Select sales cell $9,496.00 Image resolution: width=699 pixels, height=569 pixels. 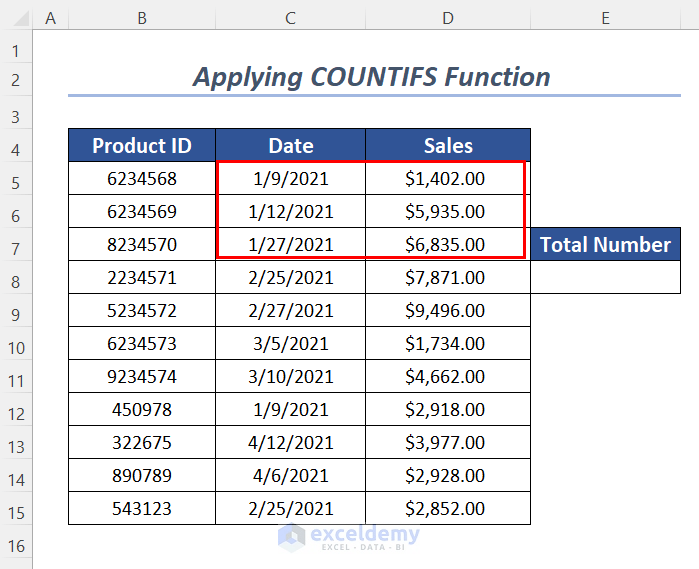[448, 310]
